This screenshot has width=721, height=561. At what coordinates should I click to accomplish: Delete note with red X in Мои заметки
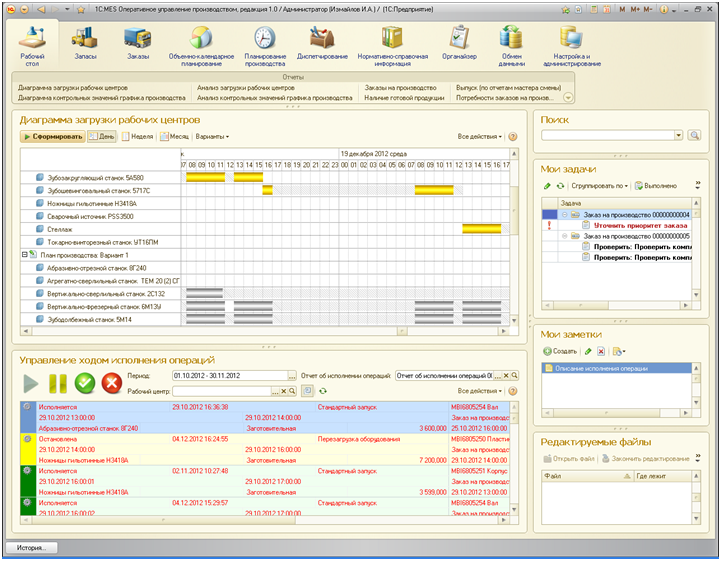(601, 351)
